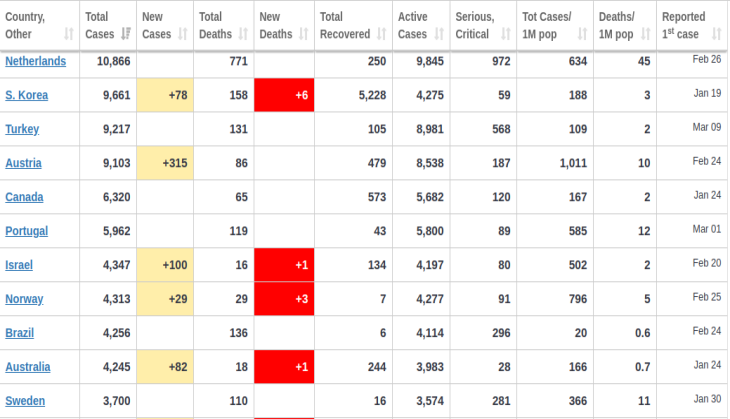
Task: Open the Austria country link
Action: 23,163
